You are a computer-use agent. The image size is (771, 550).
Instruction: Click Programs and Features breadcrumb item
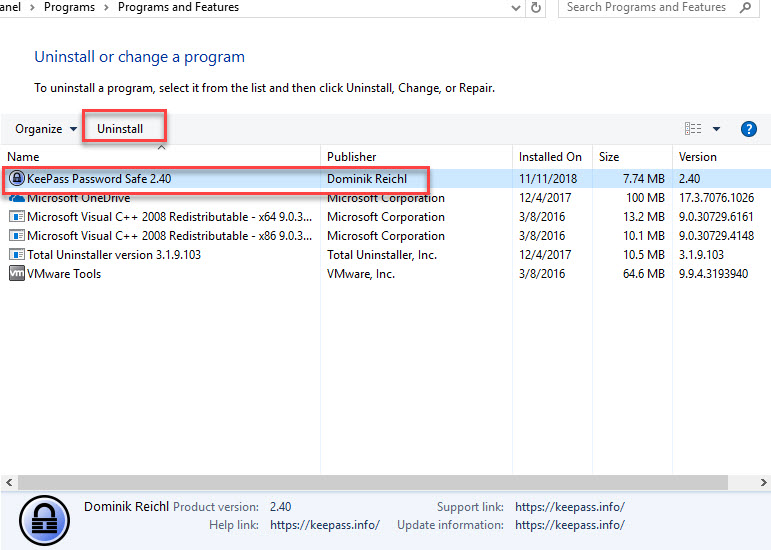178,7
